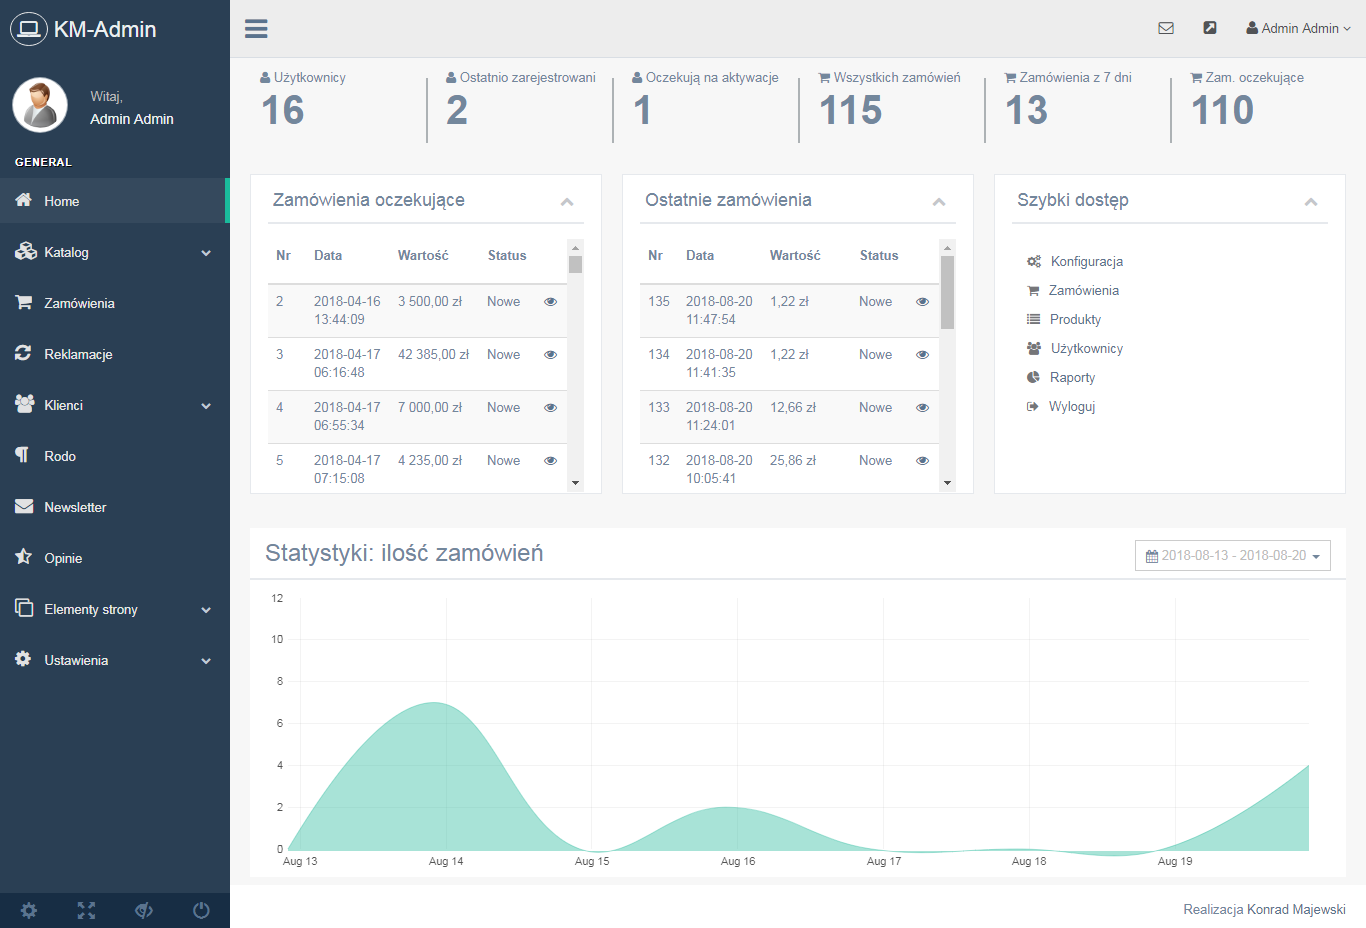Click the admin avatar picture

(x=40, y=105)
